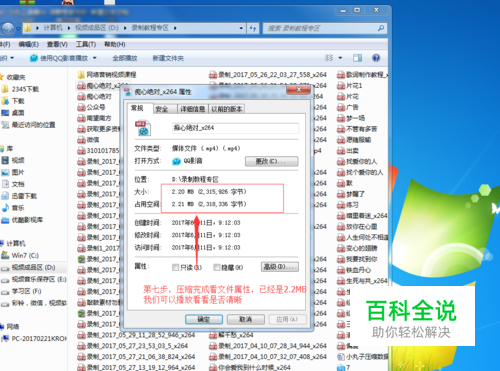Image resolution: width=500 pixels, height=371 pixels.
Task: Open 2345下载 in favorites sidebar
Action: 21,89
